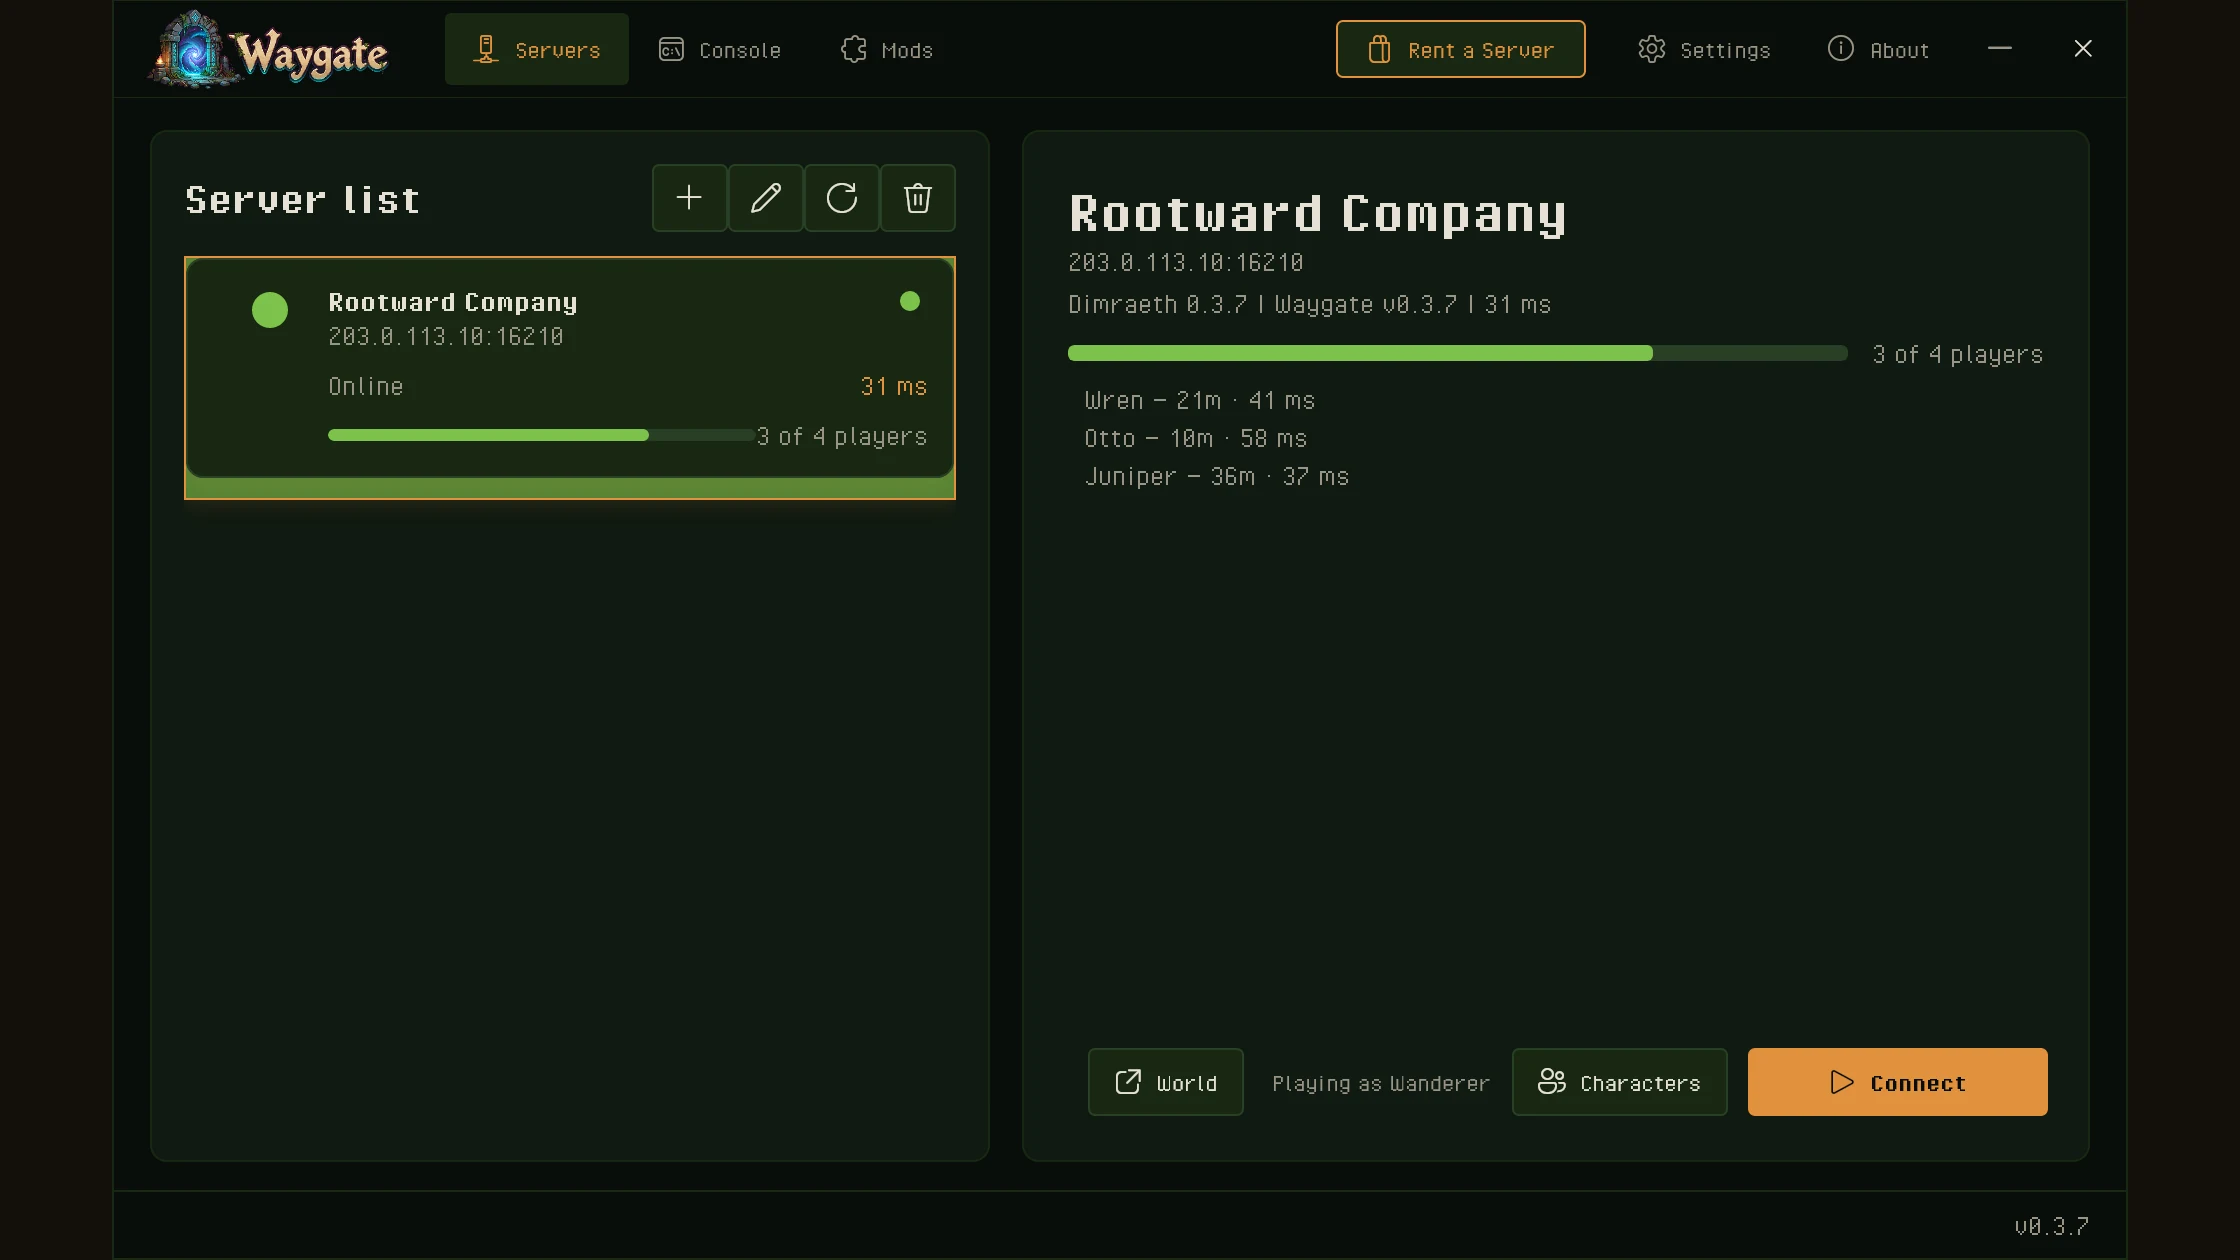This screenshot has height=1260, width=2240.
Task: Open the Characters selection
Action: tap(1620, 1082)
